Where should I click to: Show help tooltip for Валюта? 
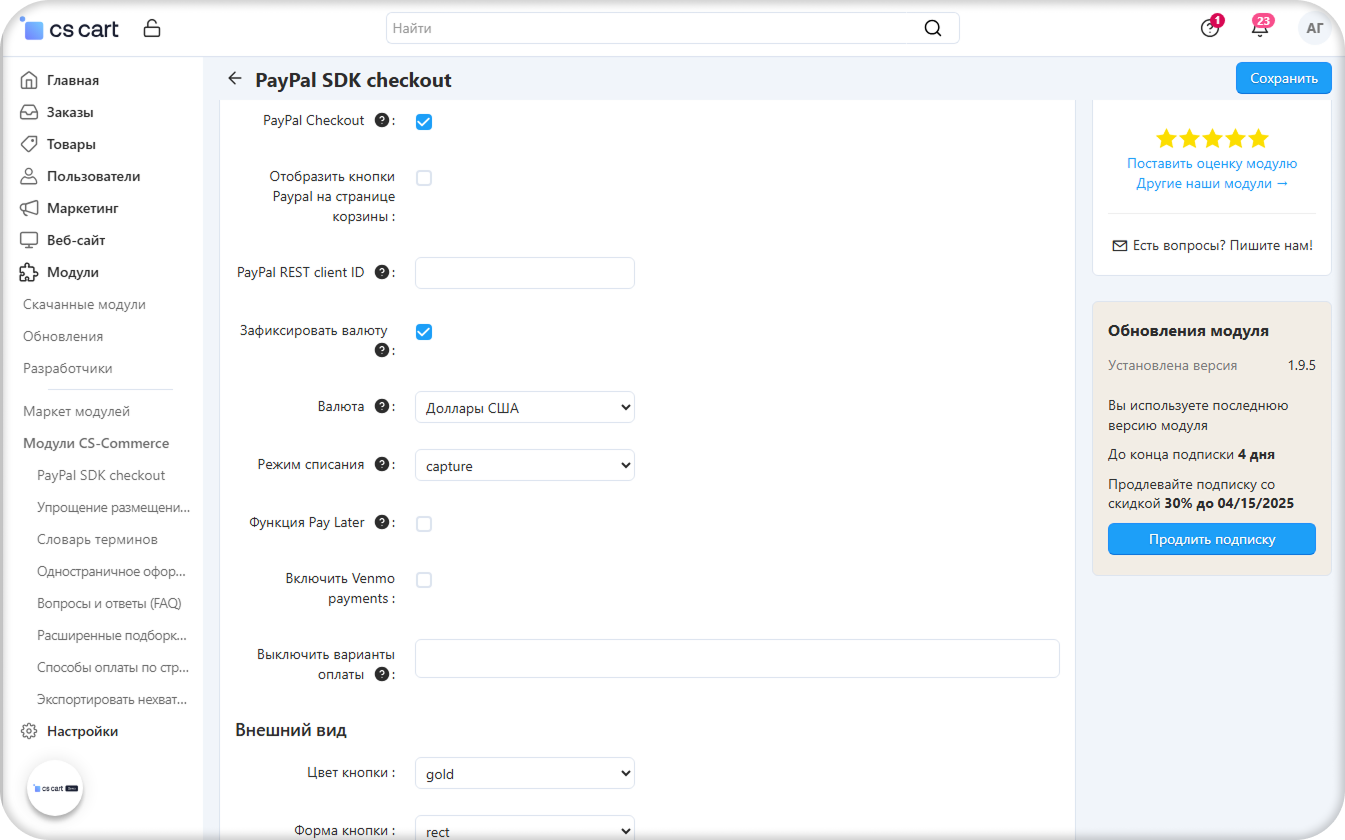coord(381,406)
